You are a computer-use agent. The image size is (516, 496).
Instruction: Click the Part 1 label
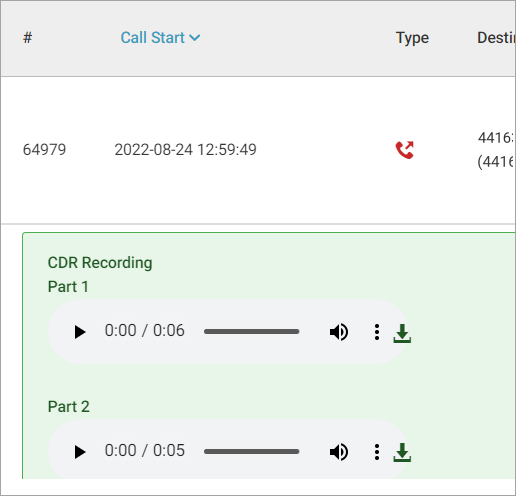(68, 287)
